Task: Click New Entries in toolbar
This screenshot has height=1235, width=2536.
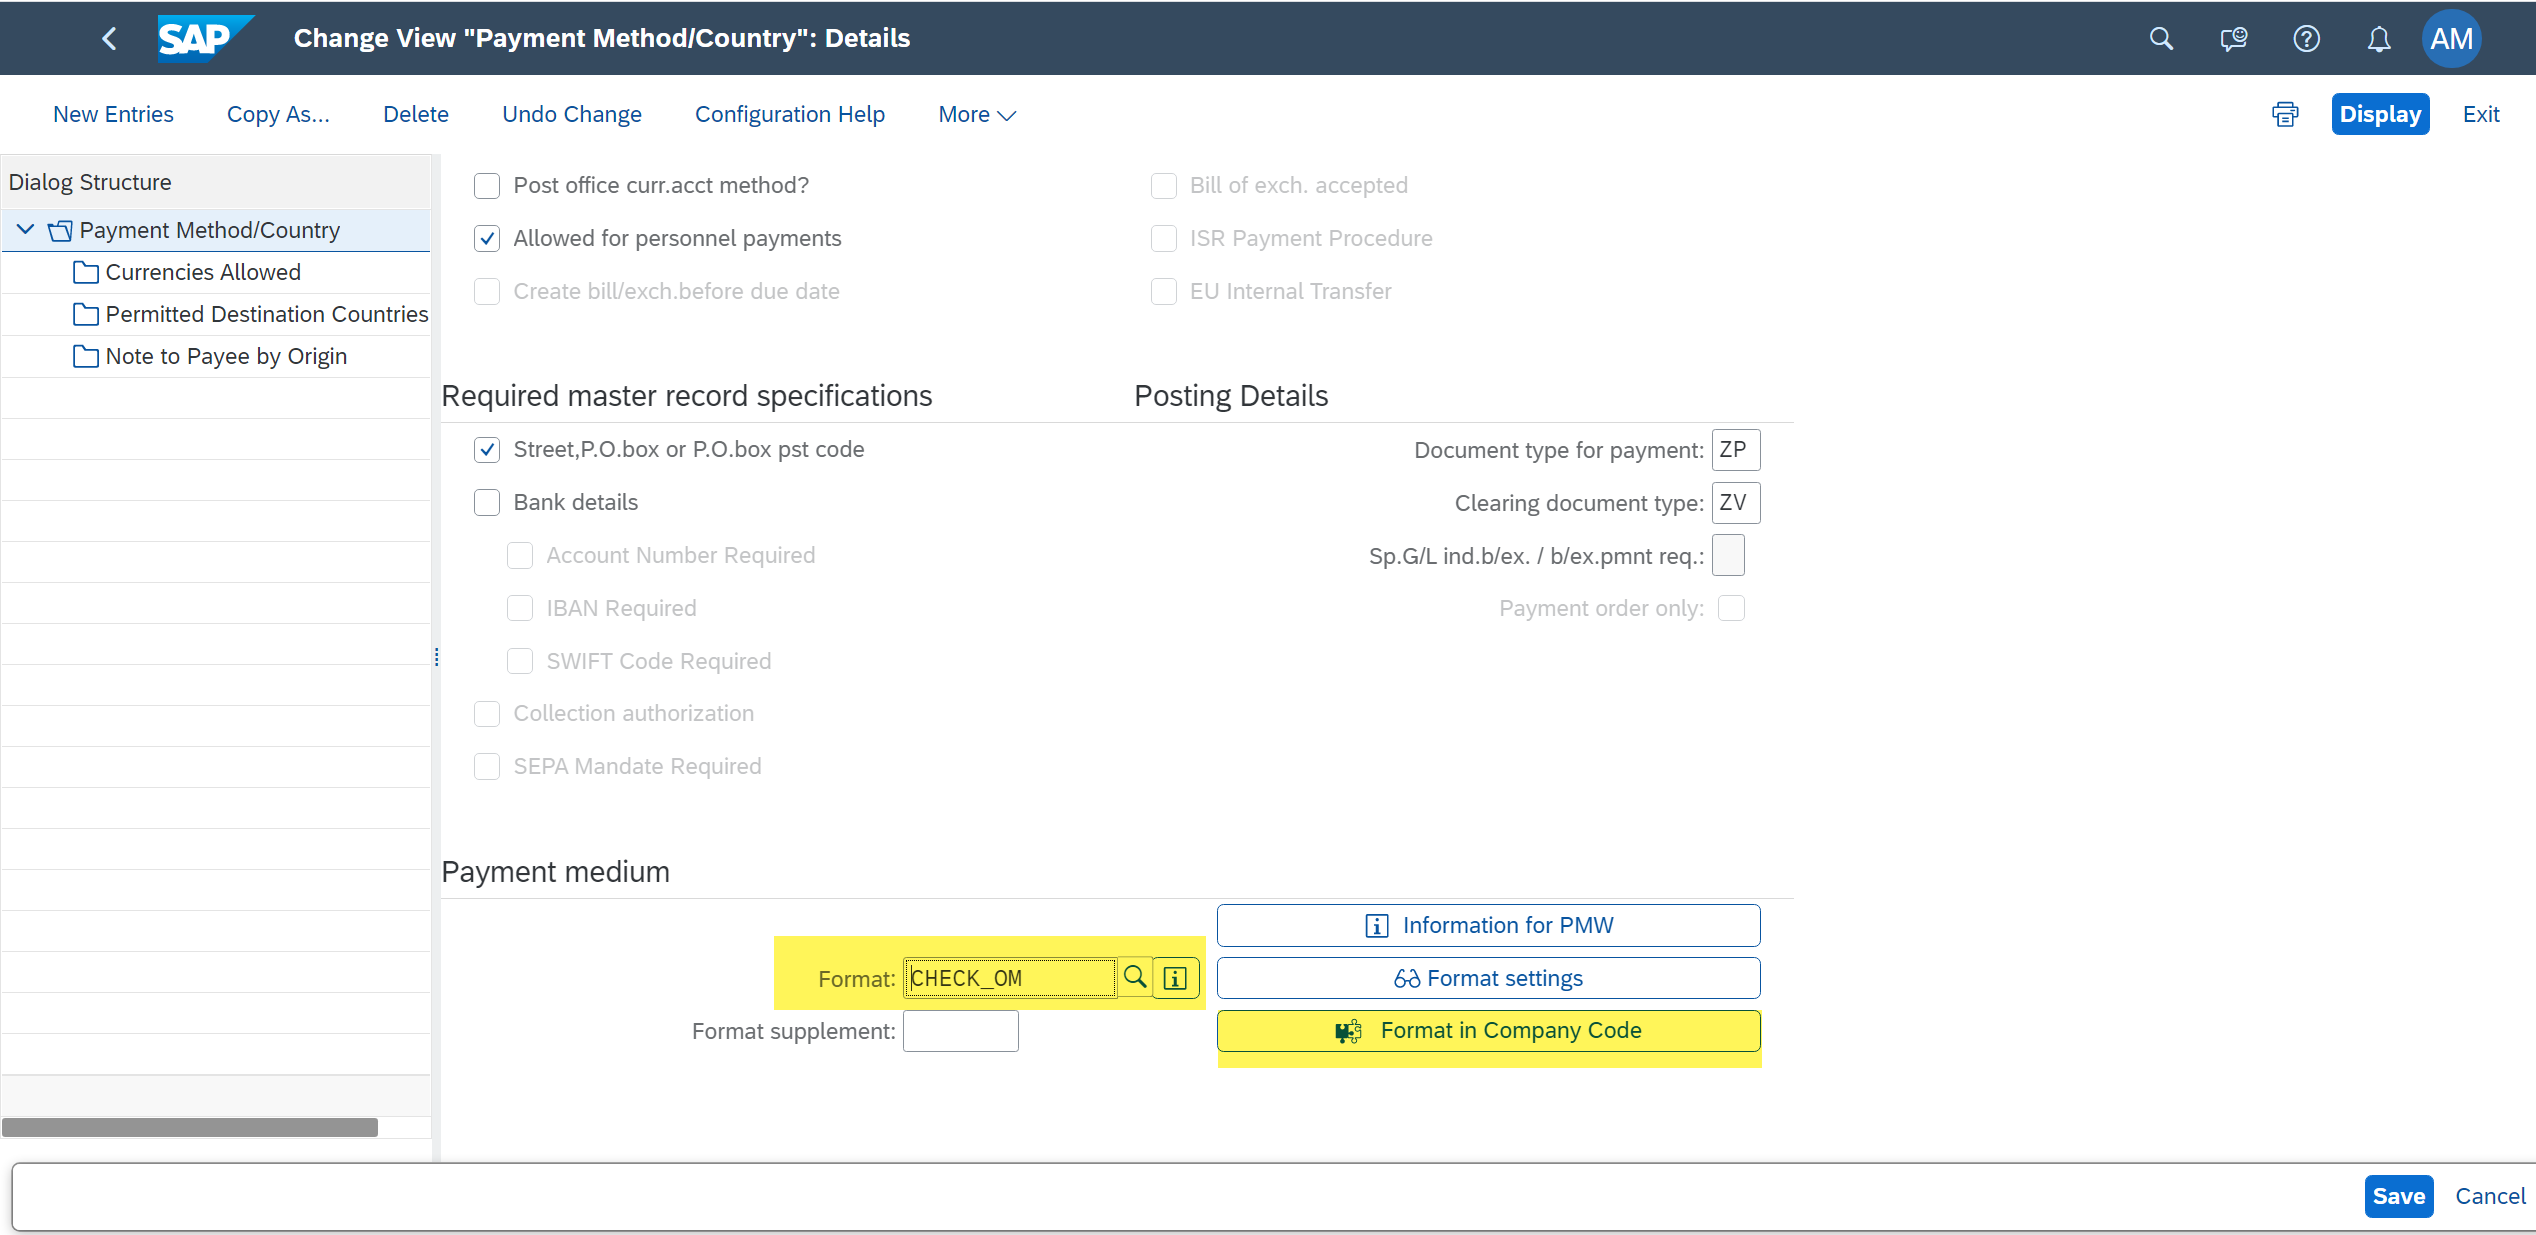Action: pos(113,114)
